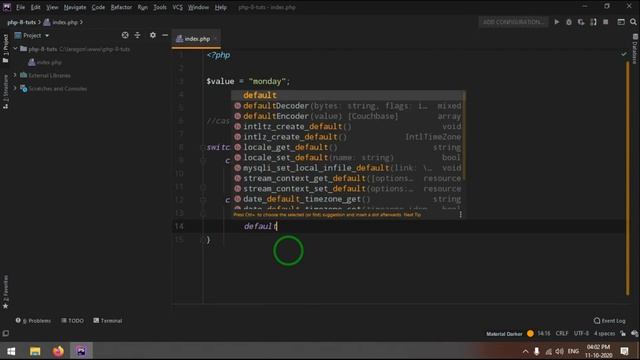Screen dimensions: 640x360
Task: Choose locale_get_default completion suggestion
Action: (x=348, y=147)
